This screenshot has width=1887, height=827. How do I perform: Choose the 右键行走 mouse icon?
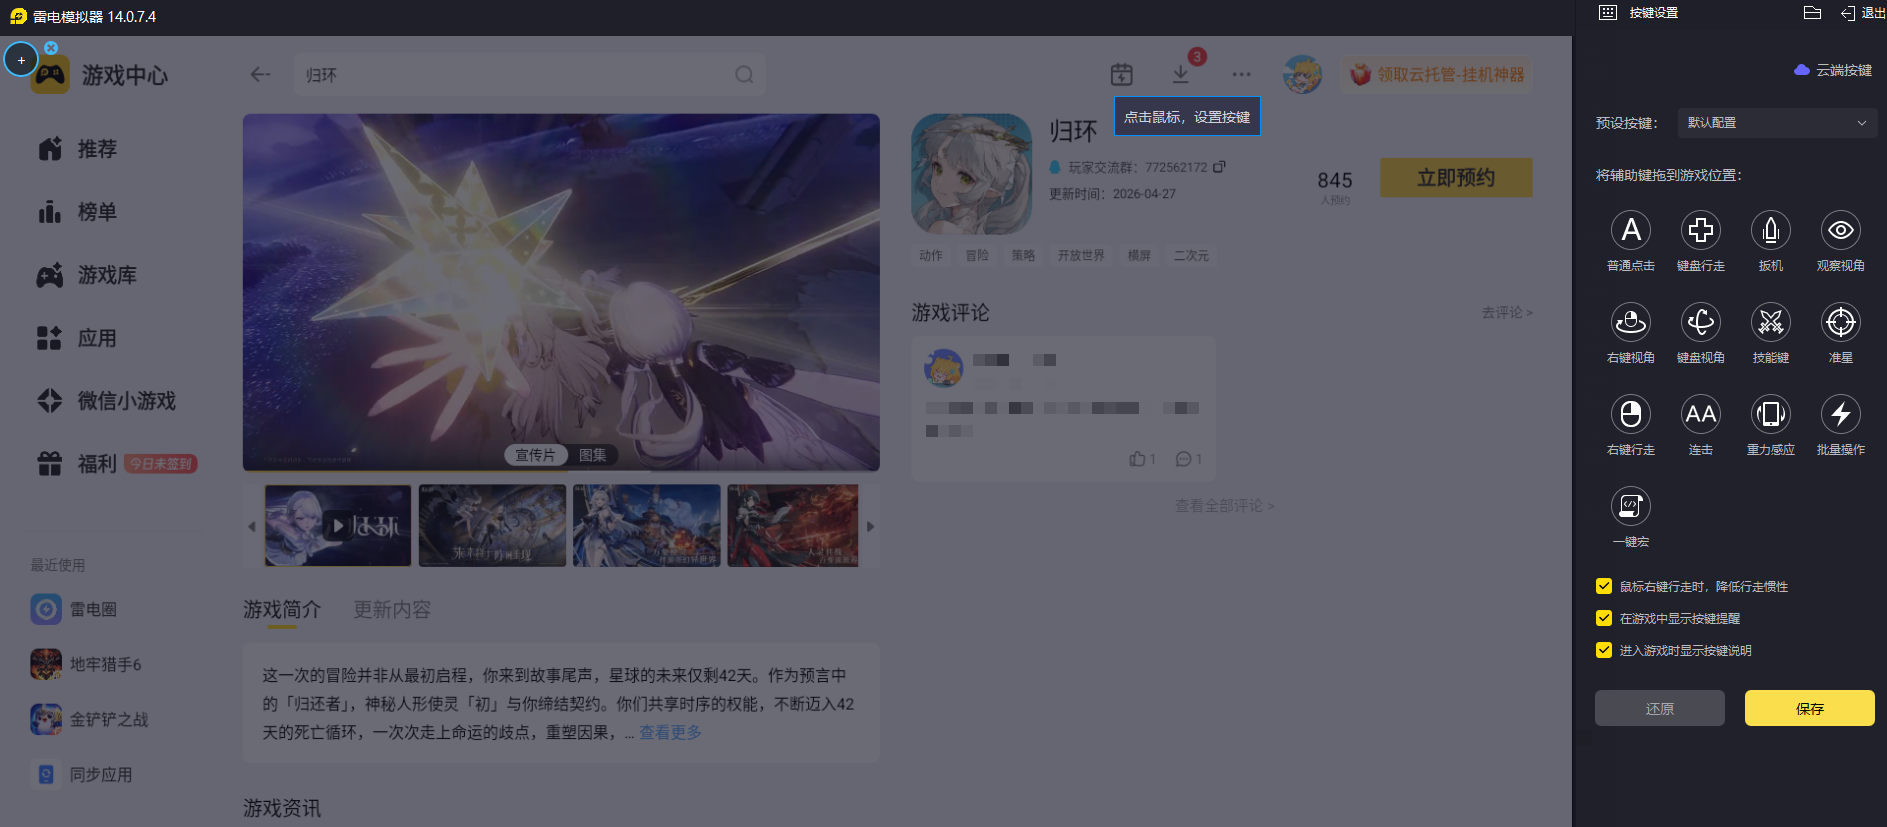click(1631, 415)
